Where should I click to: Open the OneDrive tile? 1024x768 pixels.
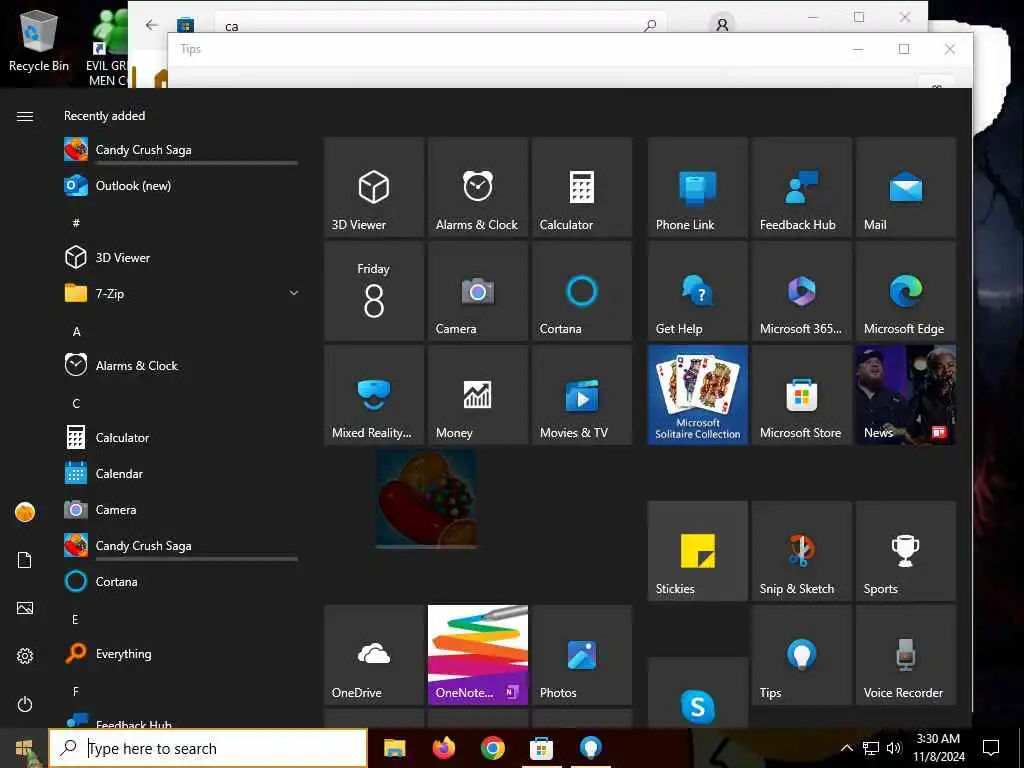(374, 654)
